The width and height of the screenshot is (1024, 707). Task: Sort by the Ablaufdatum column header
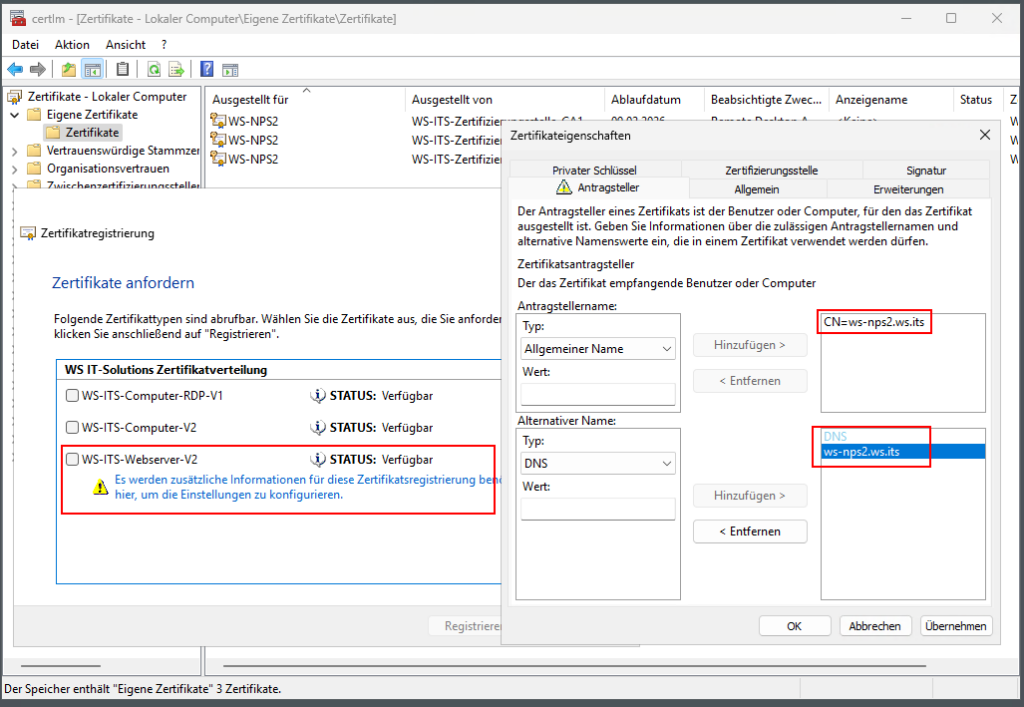click(654, 100)
